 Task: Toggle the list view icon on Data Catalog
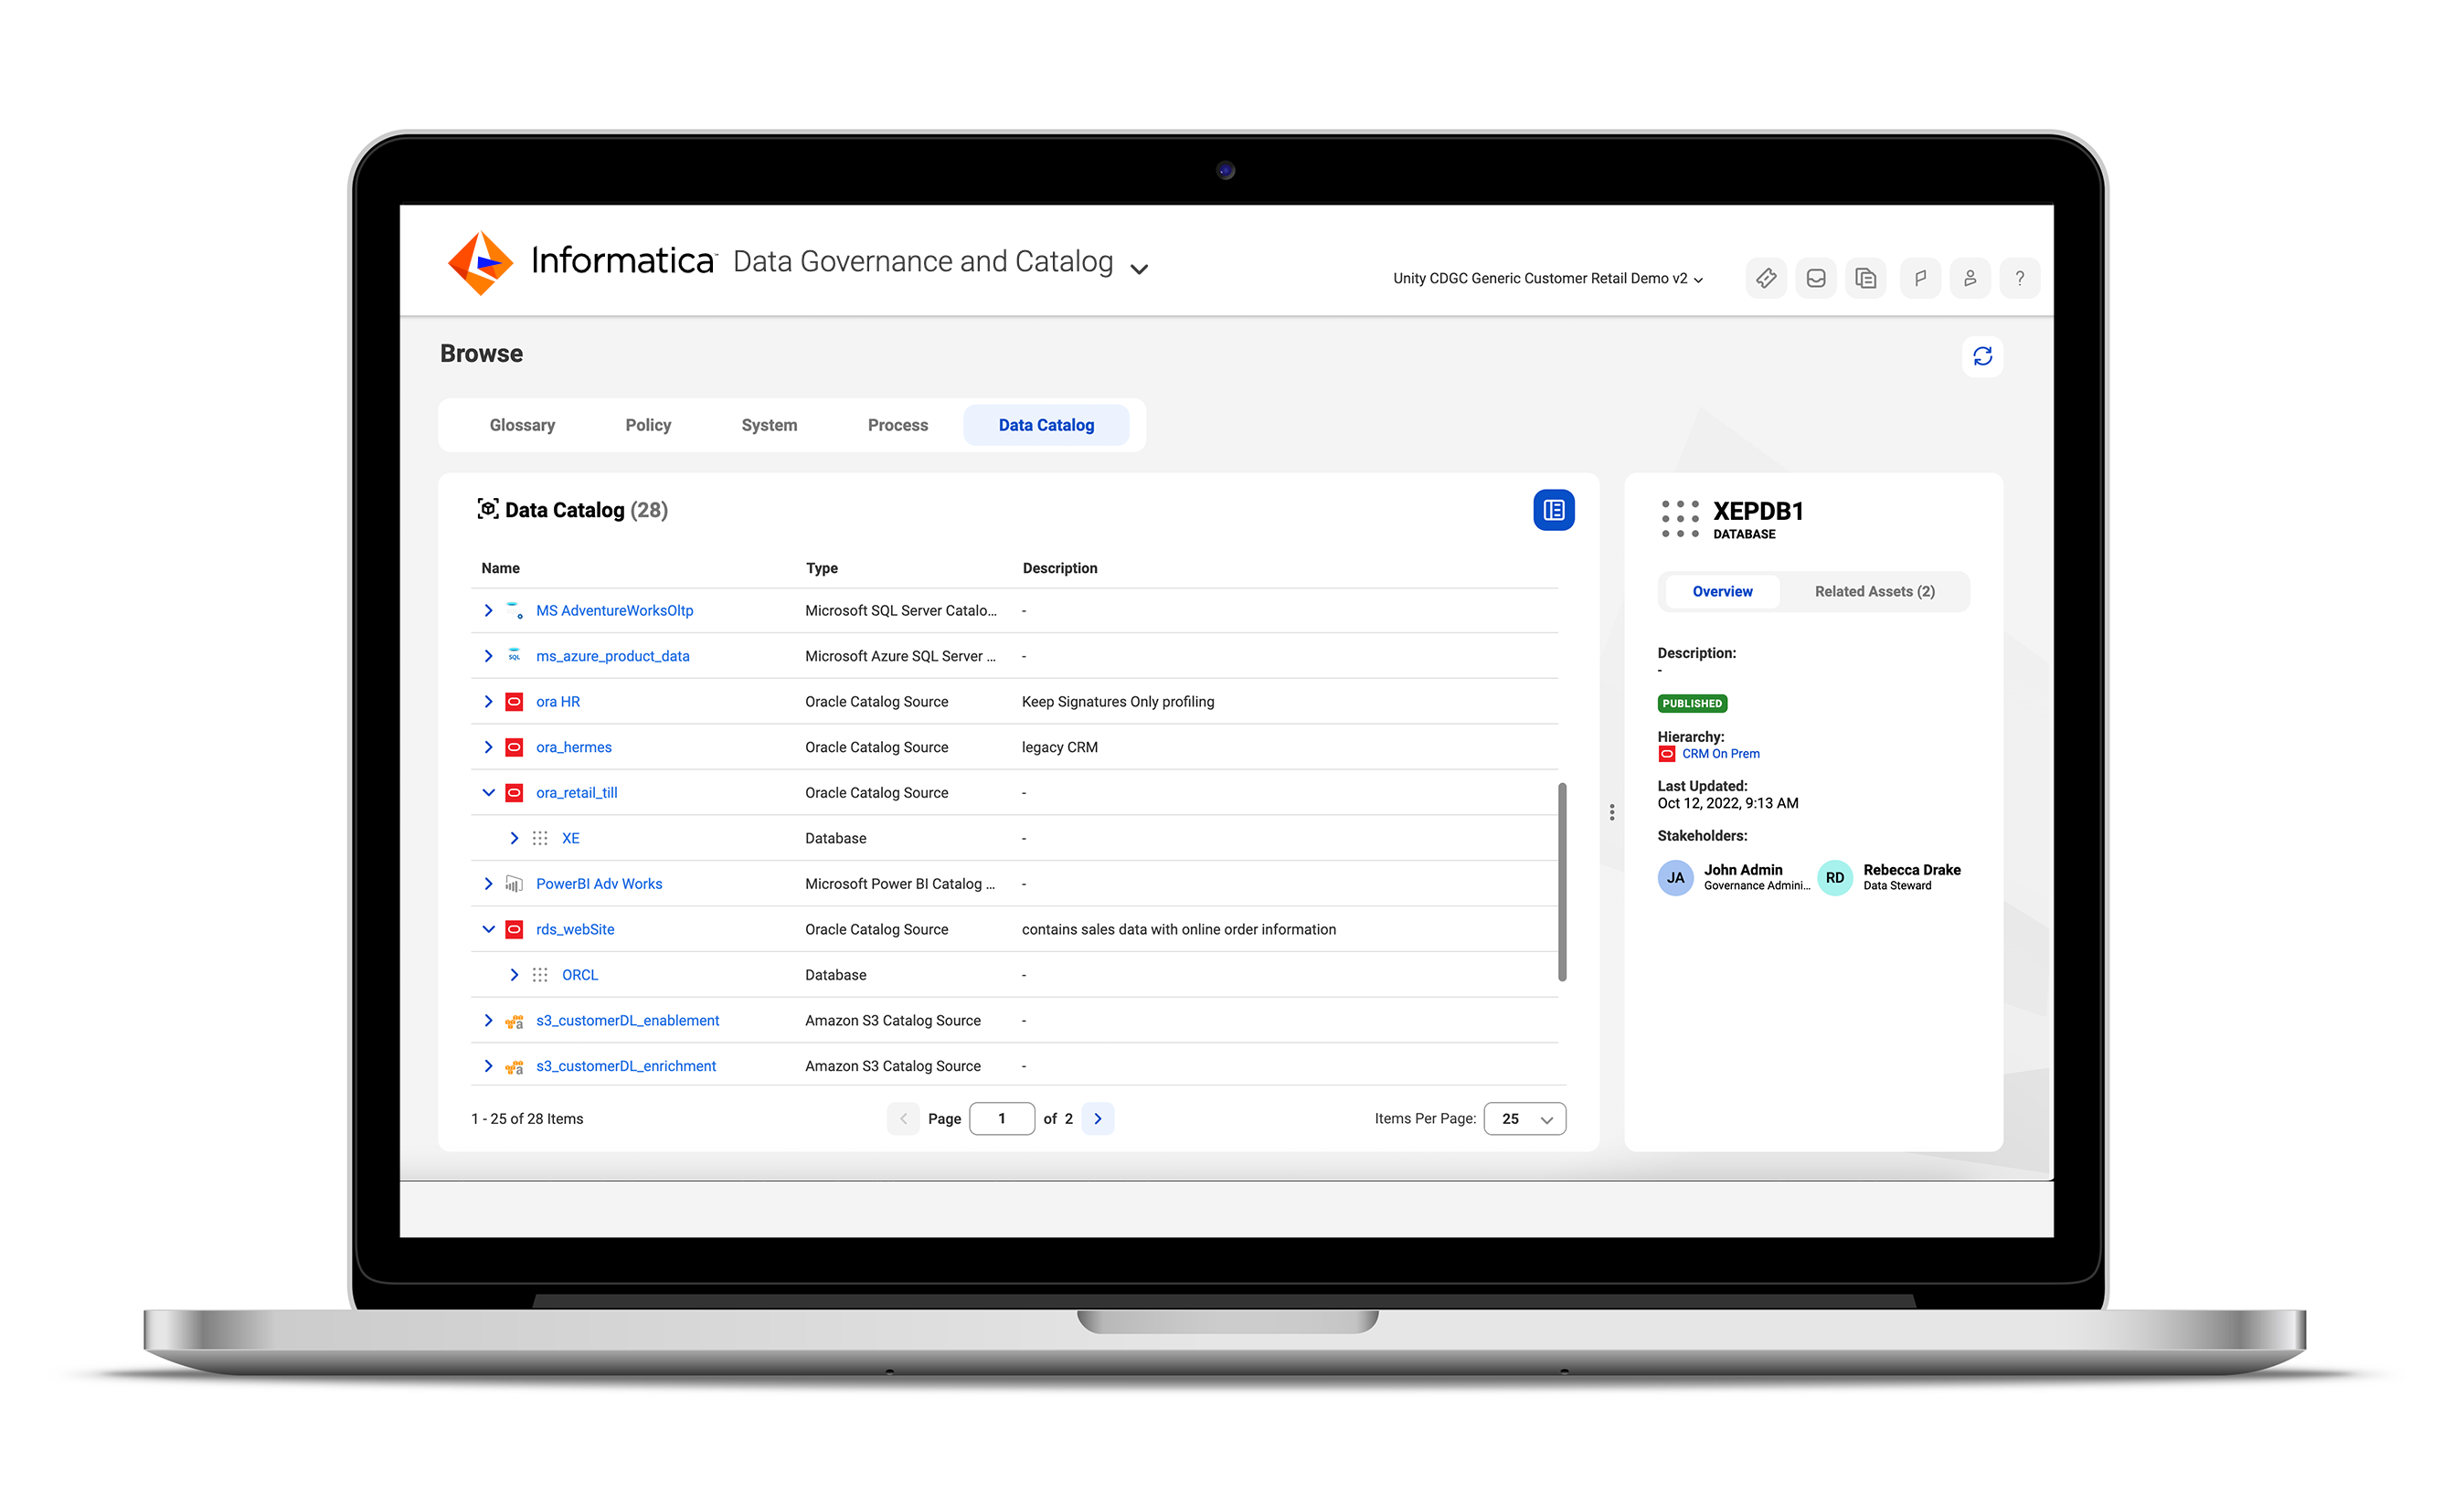1554,510
